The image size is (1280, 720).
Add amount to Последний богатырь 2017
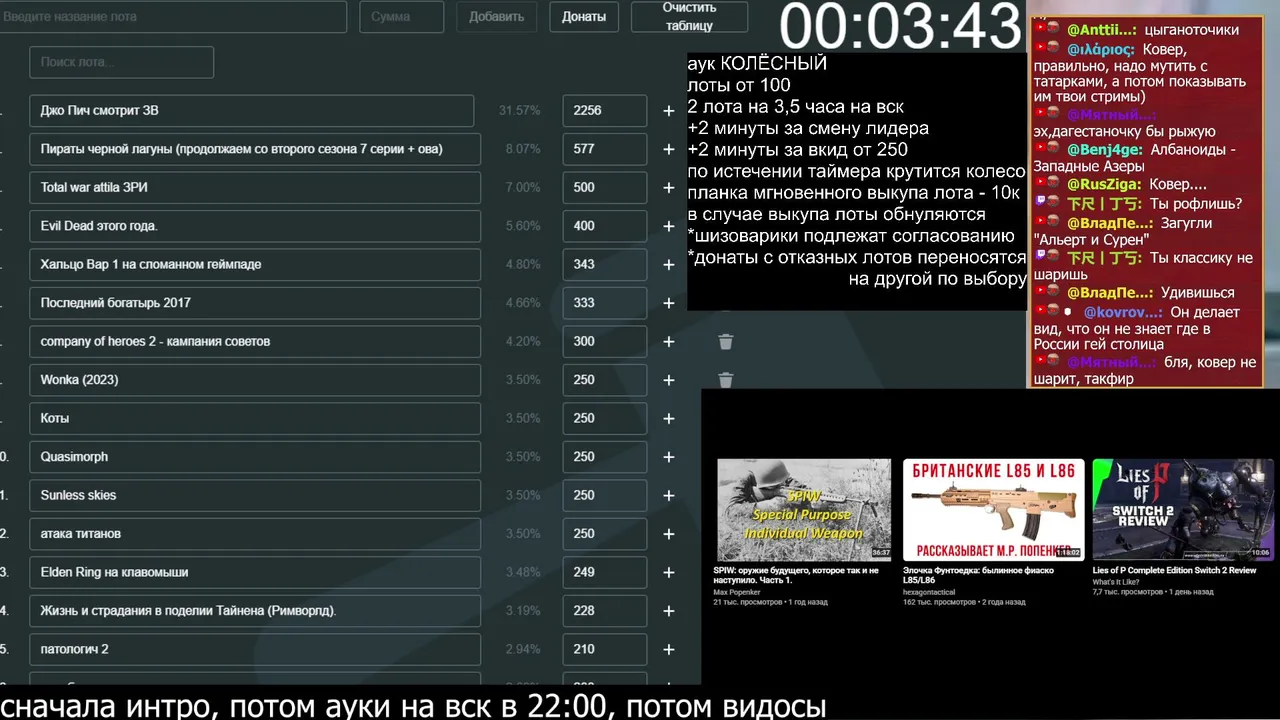669,303
